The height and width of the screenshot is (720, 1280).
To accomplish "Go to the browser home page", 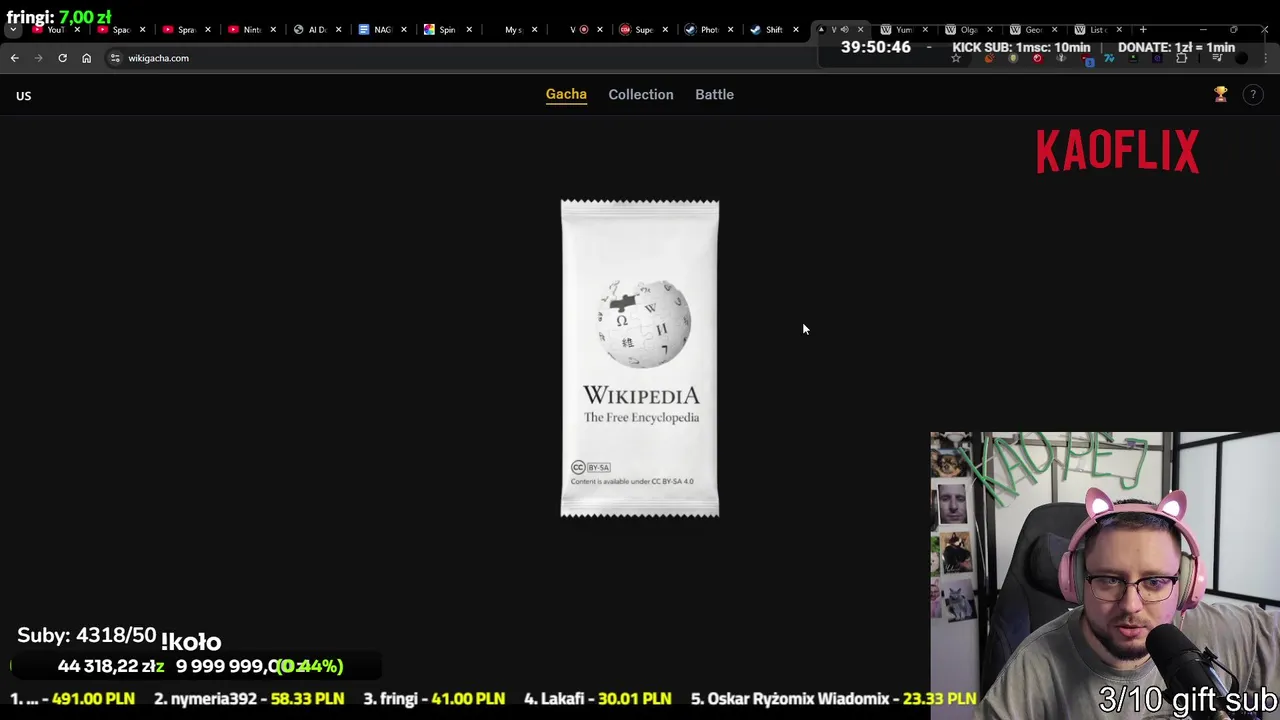I will click(86, 58).
